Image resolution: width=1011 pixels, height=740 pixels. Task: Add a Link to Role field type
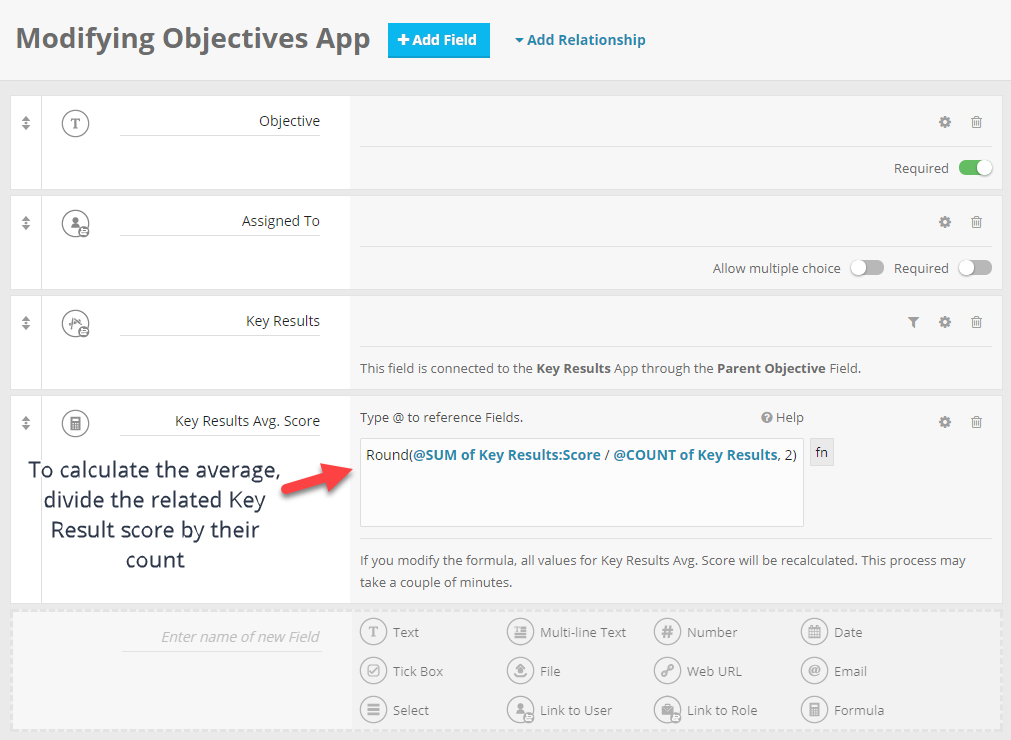[707, 710]
